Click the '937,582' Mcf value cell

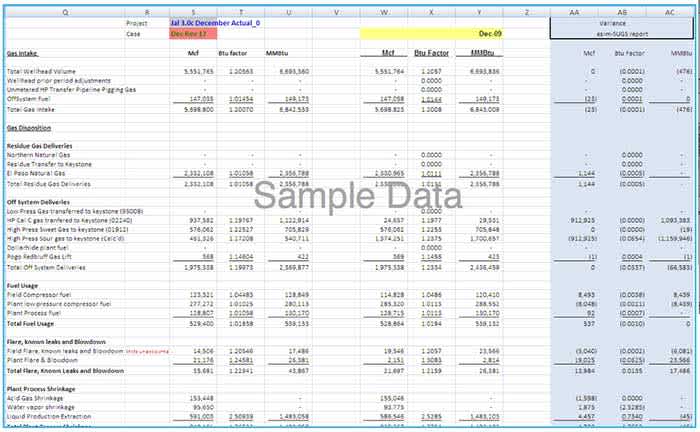pos(201,220)
